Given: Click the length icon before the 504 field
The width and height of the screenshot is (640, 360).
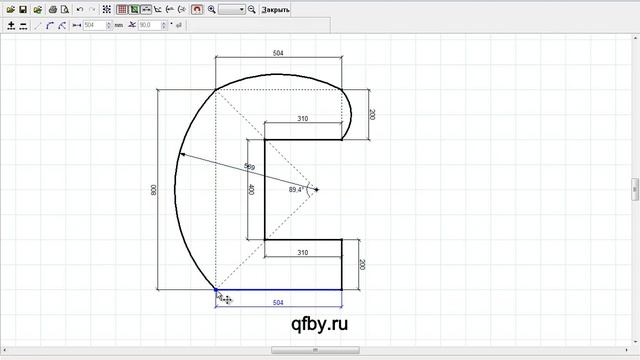Looking at the screenshot, I should tap(77, 25).
